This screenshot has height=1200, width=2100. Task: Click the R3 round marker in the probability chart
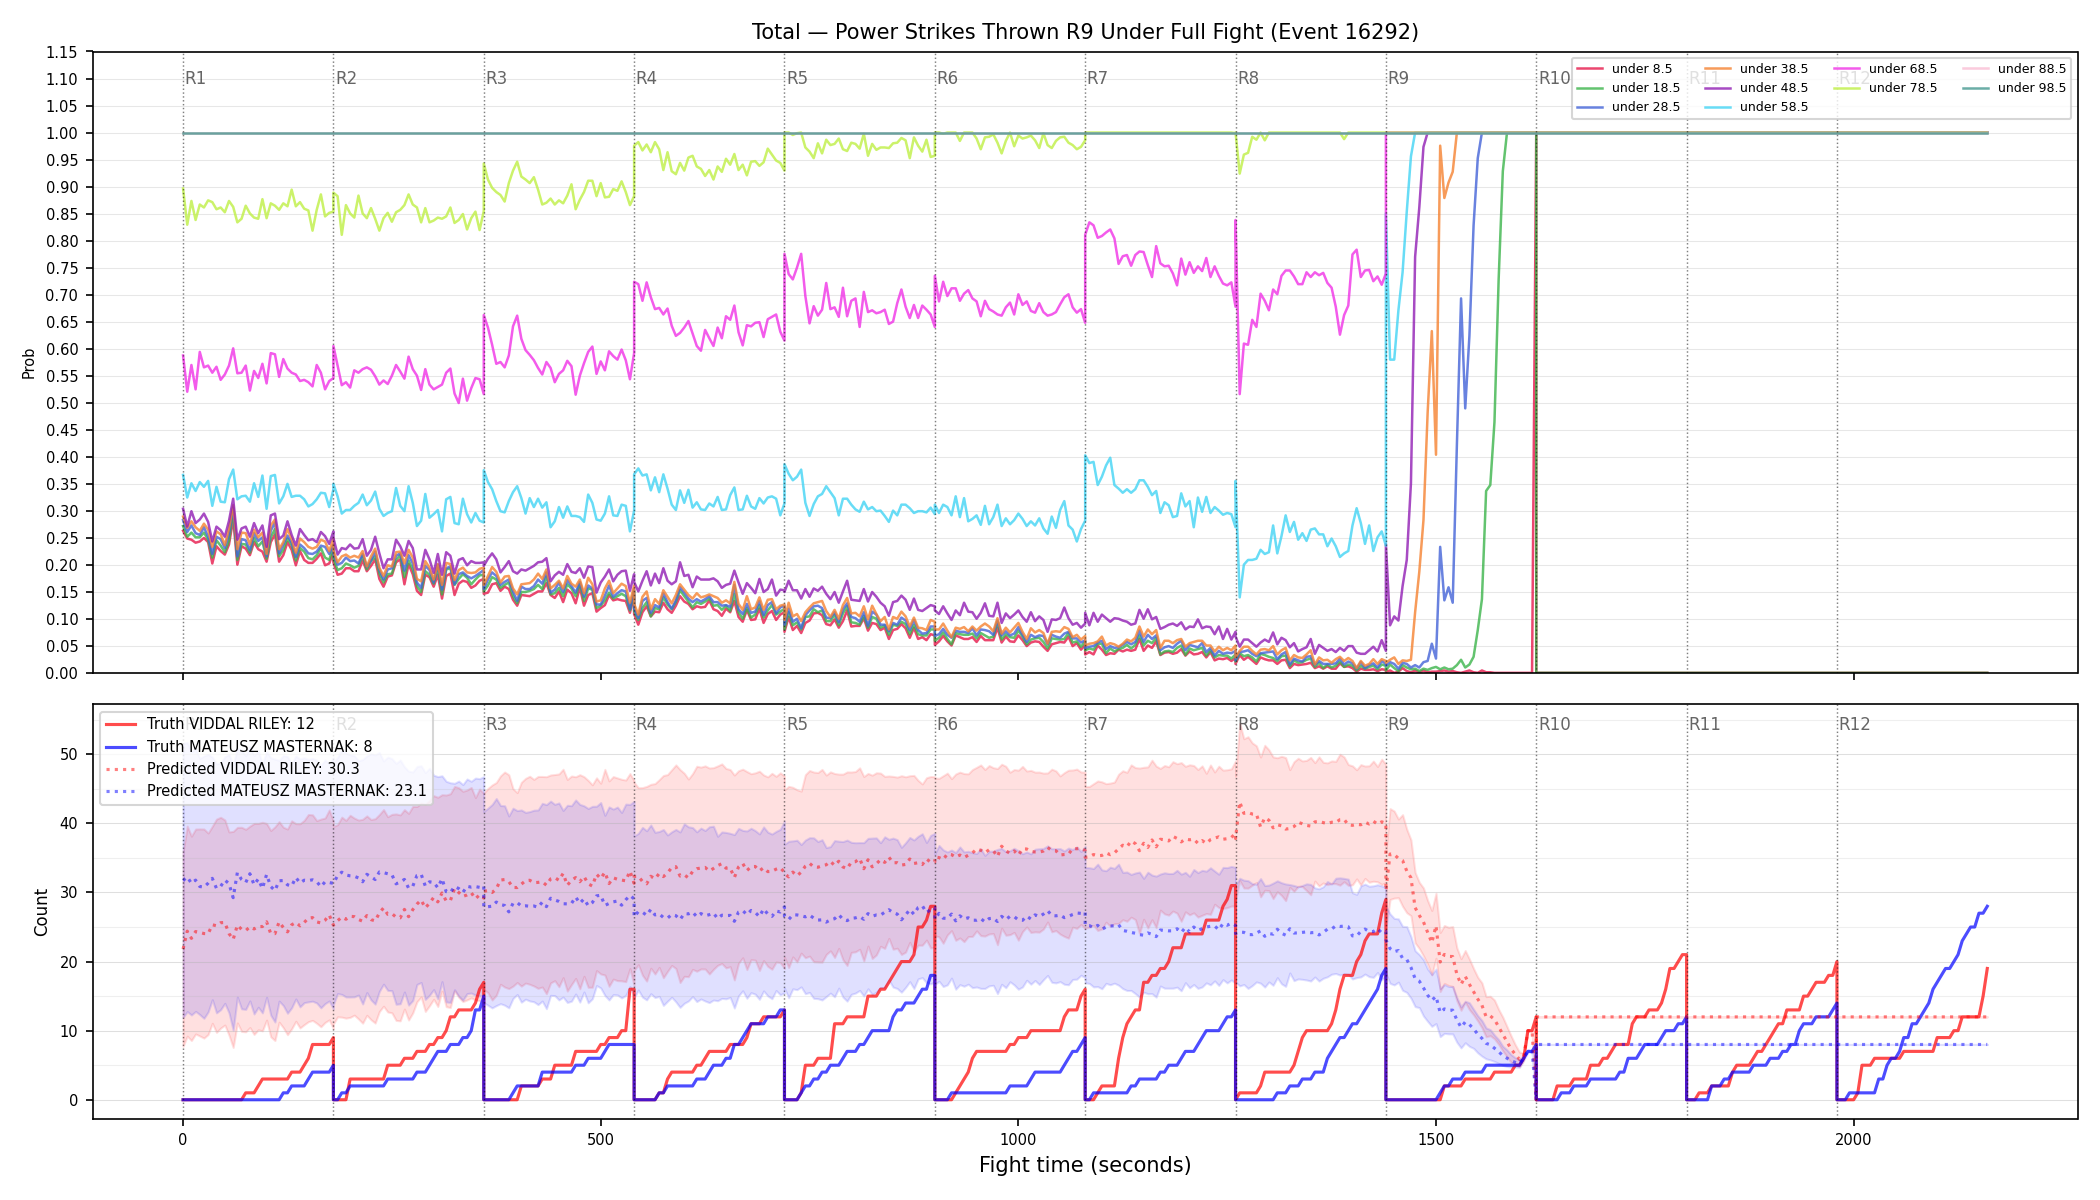pyautogui.click(x=496, y=78)
